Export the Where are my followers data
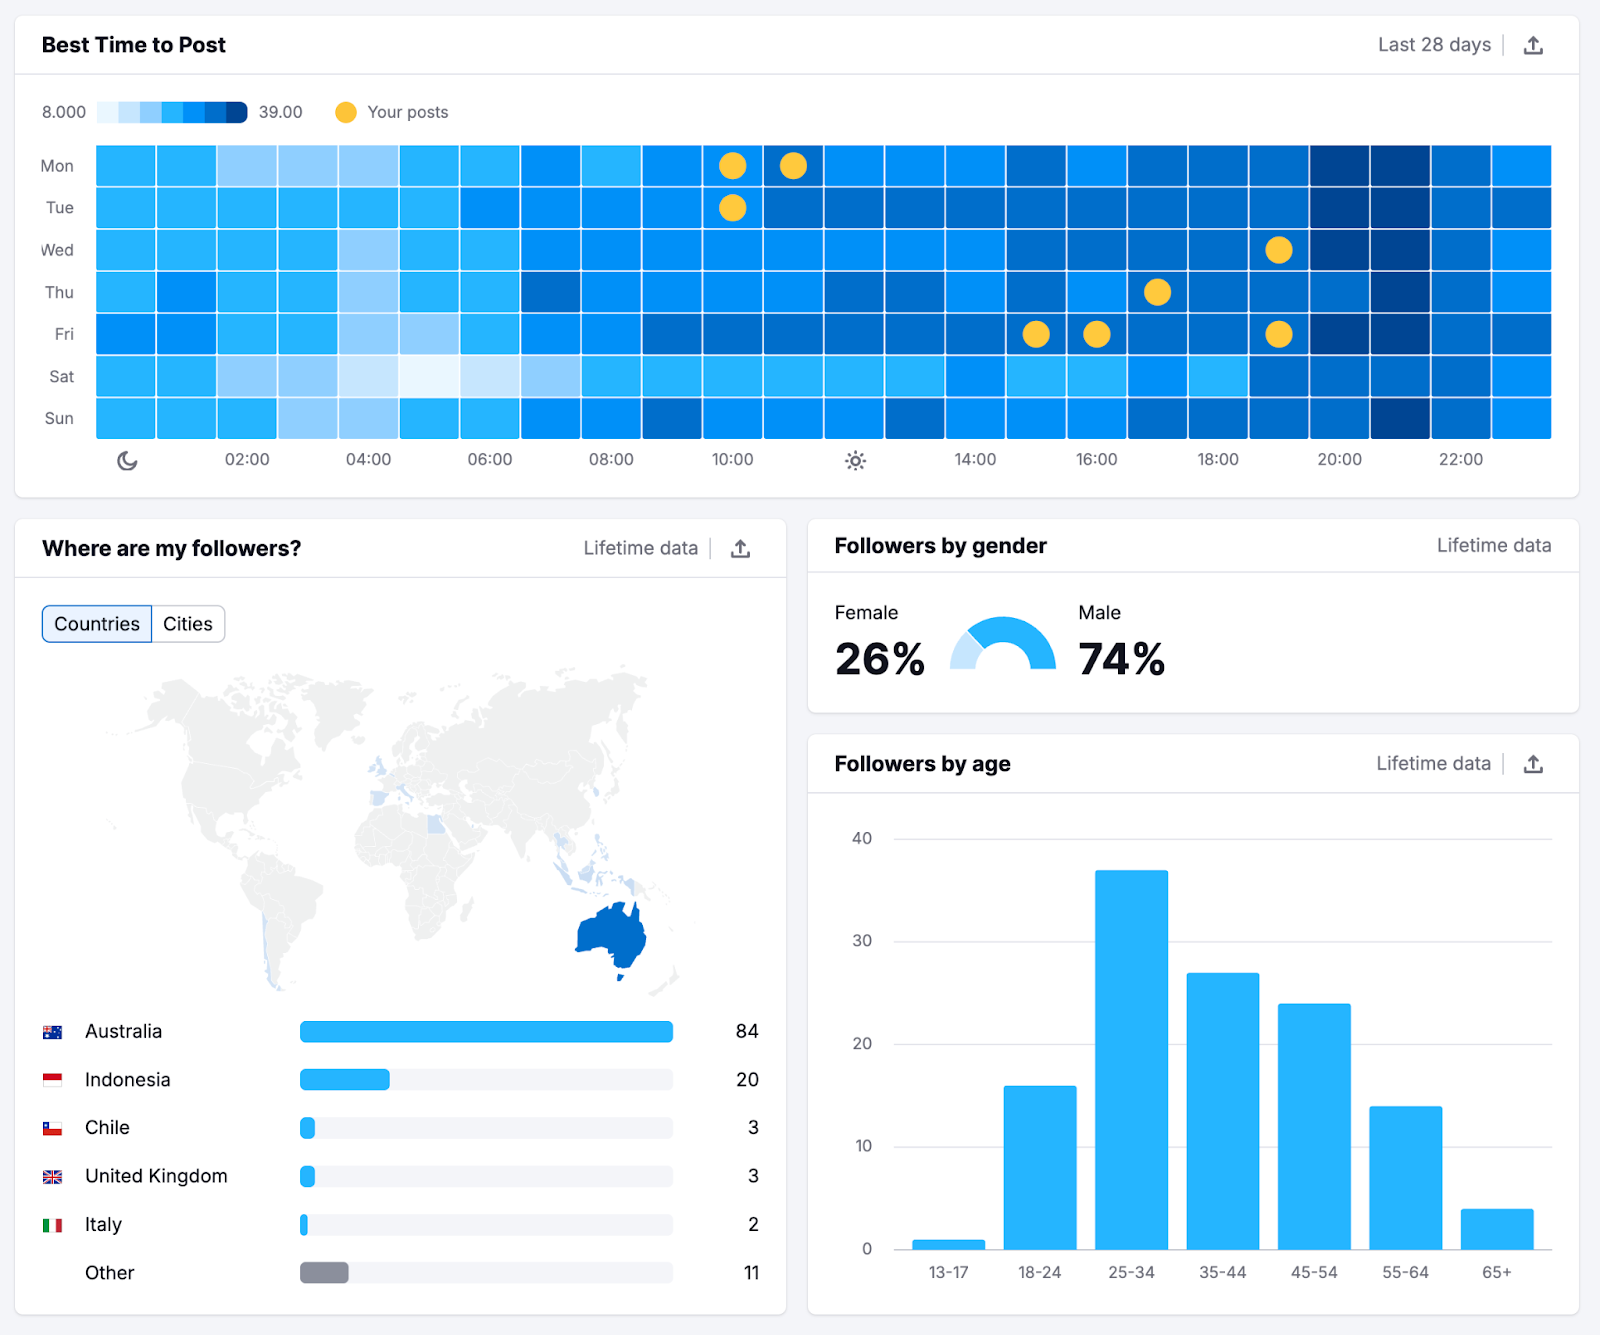This screenshot has width=1600, height=1335. pos(740,548)
